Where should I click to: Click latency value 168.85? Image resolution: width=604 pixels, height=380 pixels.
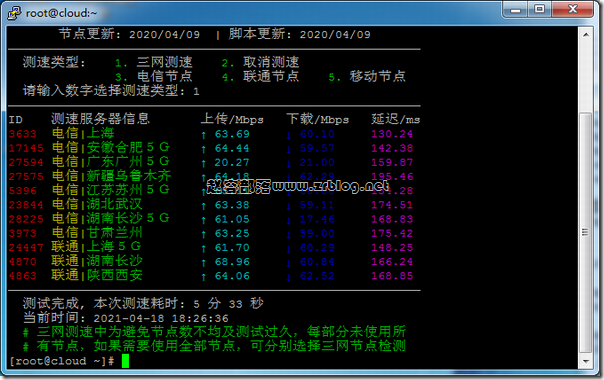coord(392,276)
